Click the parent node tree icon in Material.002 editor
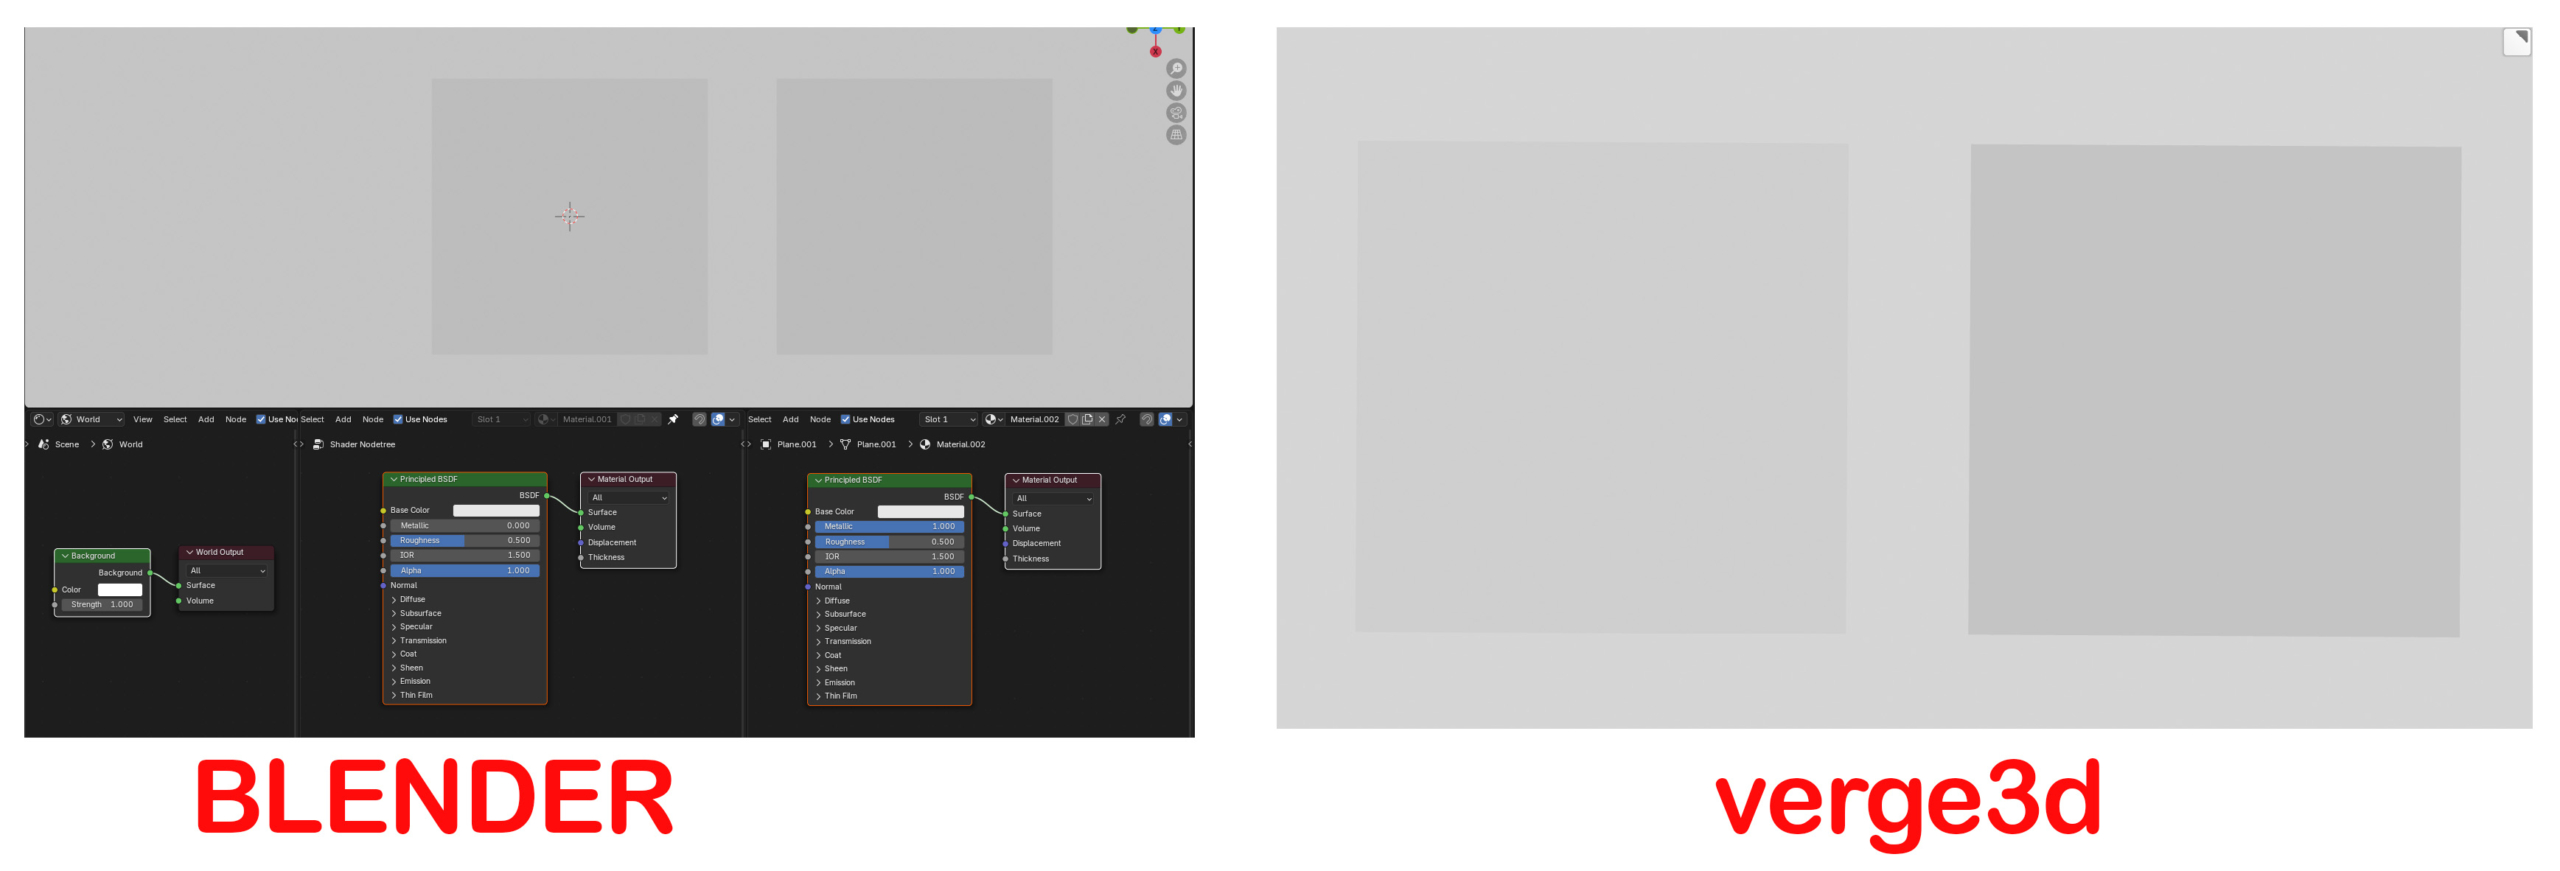 tap(1147, 419)
